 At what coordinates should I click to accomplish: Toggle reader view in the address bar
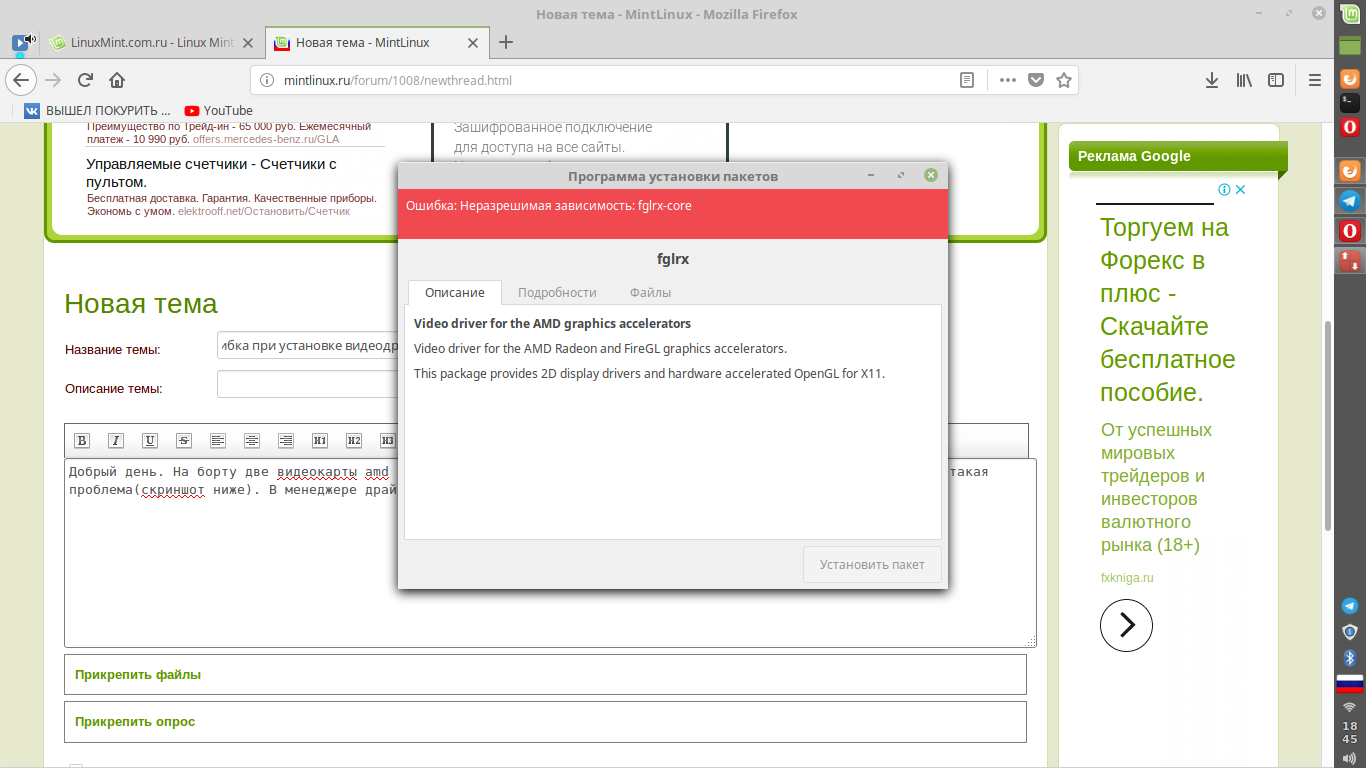[967, 80]
